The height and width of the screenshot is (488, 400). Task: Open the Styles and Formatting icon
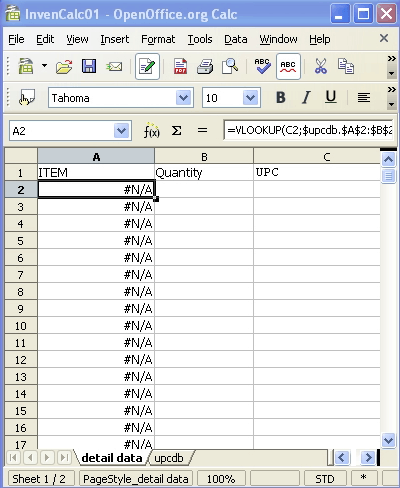[27, 98]
